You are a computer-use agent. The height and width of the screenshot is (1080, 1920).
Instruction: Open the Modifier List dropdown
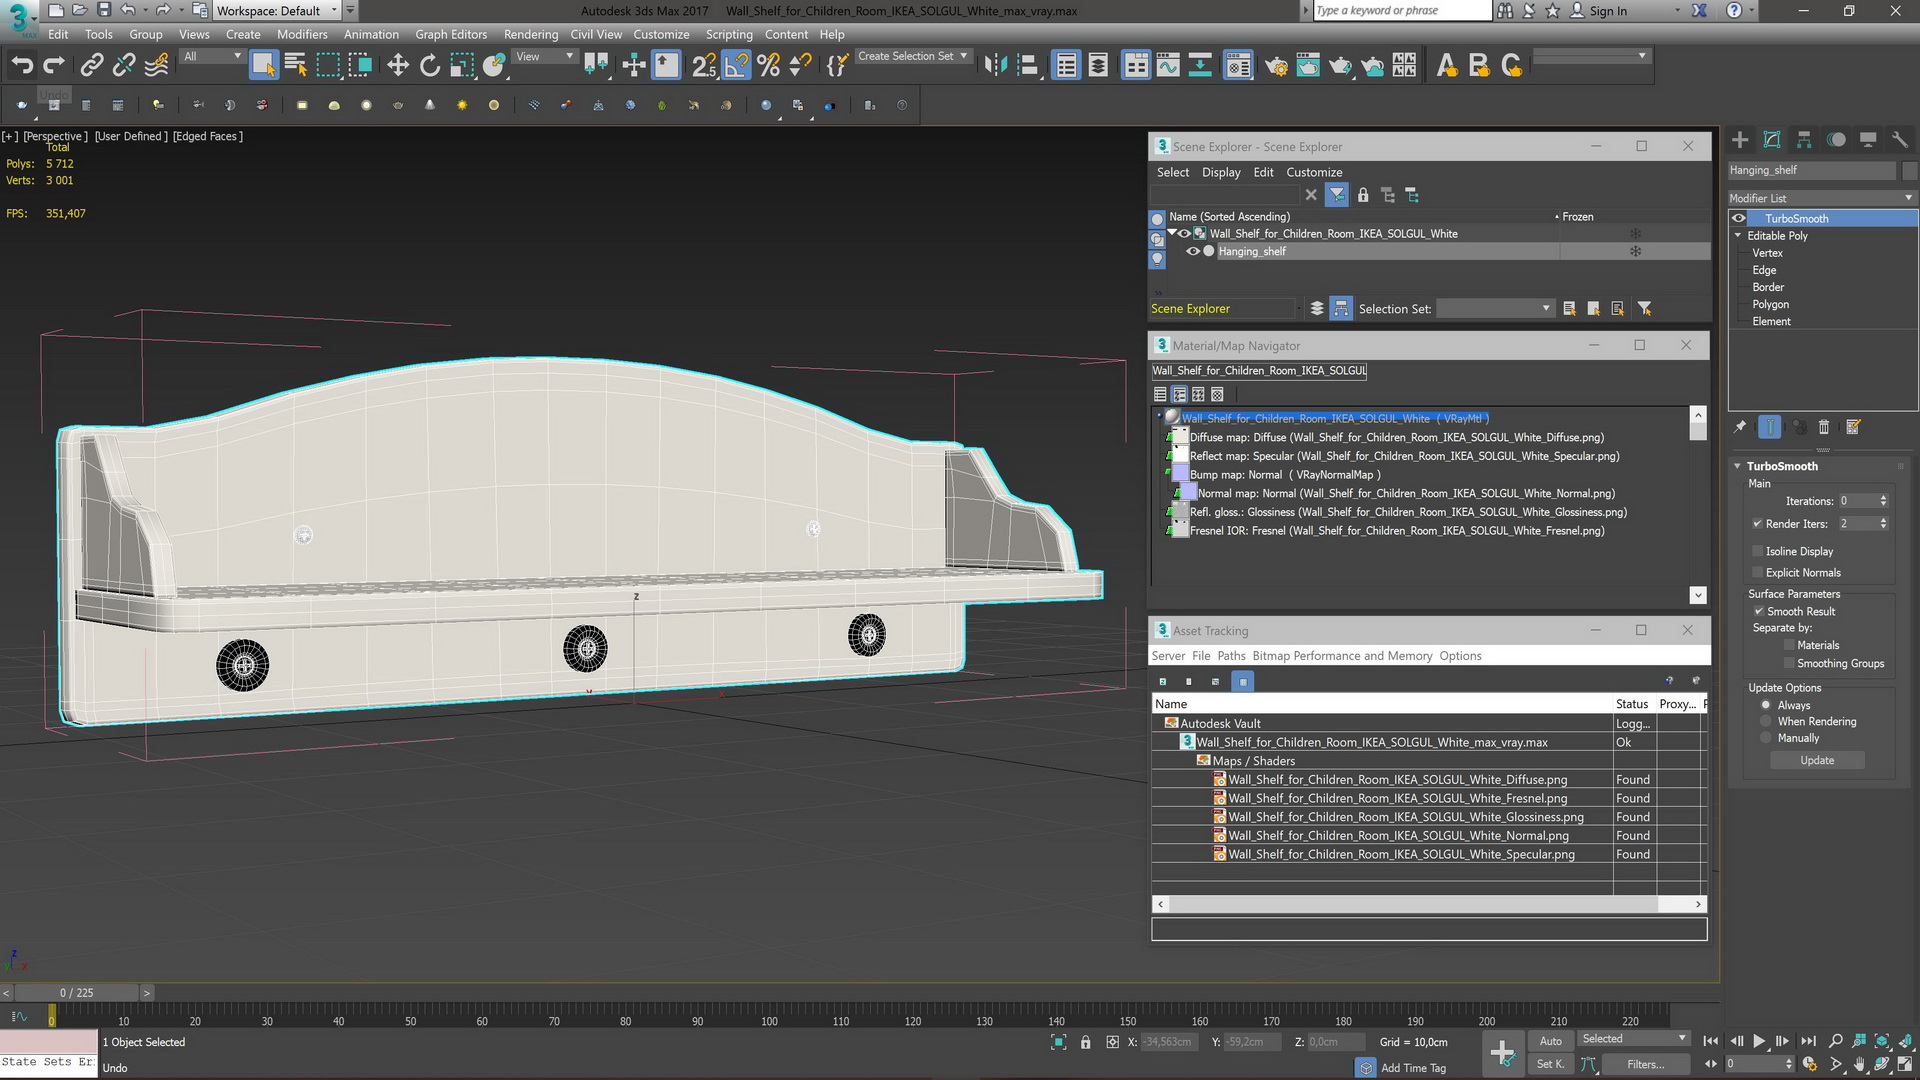pyautogui.click(x=1821, y=198)
